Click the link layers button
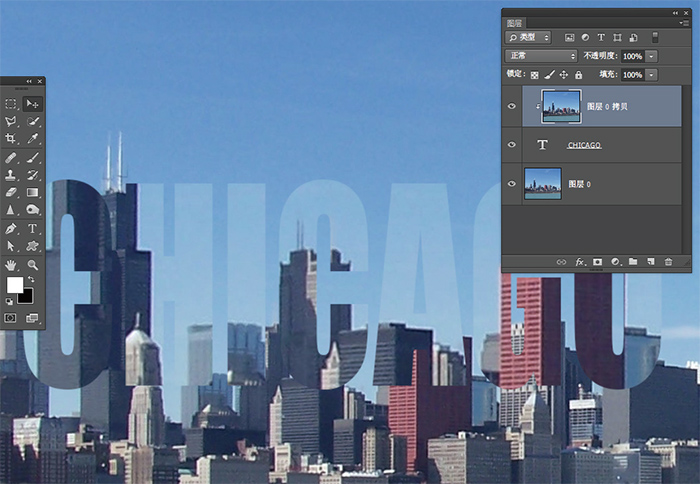Image resolution: width=700 pixels, height=484 pixels. (x=561, y=262)
